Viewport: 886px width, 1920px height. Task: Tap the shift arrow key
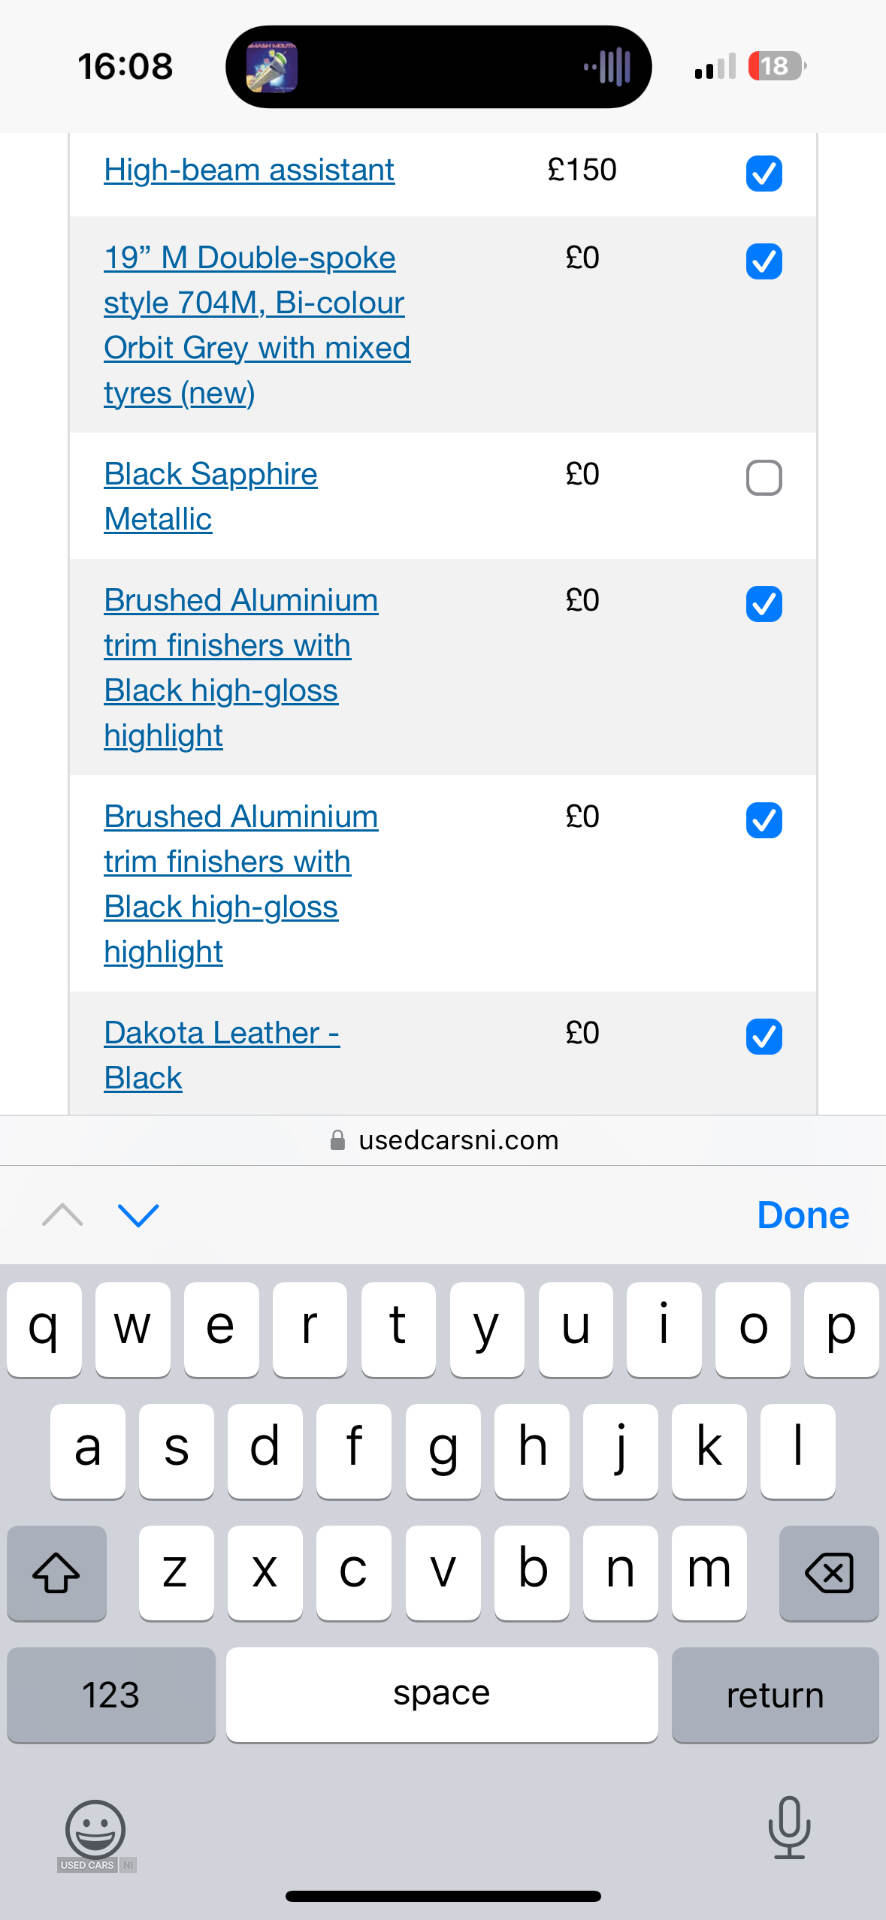pyautogui.click(x=57, y=1573)
